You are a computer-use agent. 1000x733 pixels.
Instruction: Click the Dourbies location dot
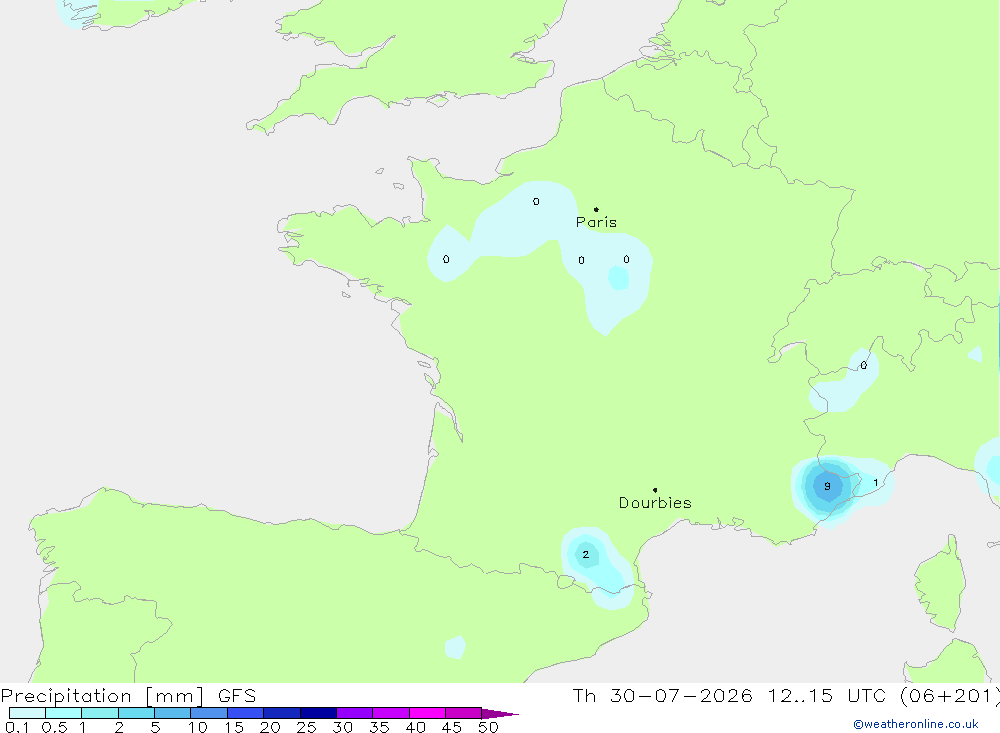(655, 490)
